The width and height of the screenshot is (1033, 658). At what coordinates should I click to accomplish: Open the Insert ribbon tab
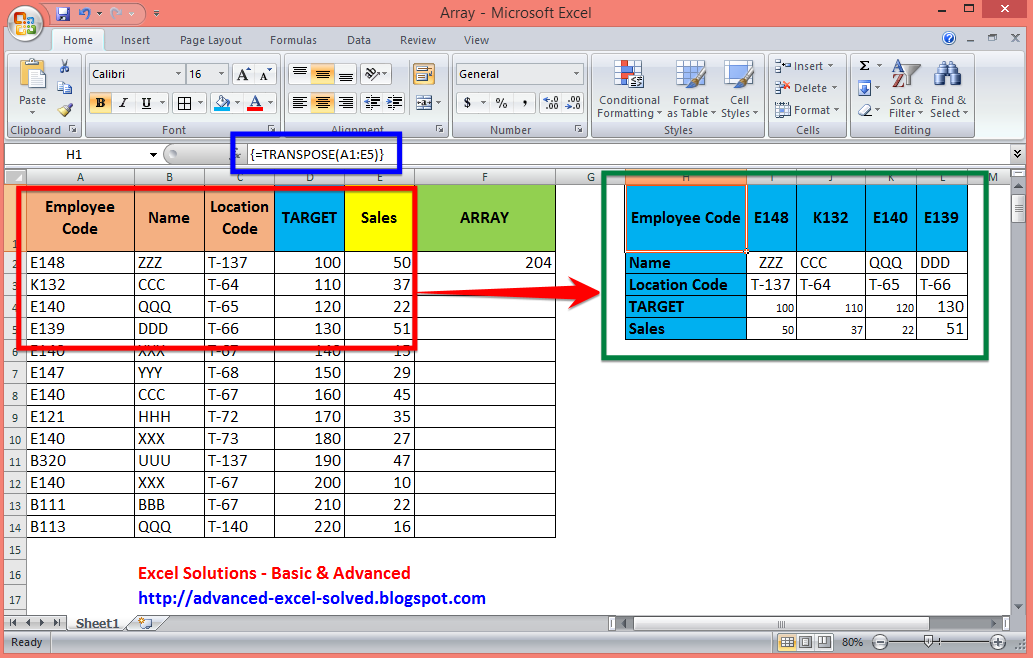135,40
